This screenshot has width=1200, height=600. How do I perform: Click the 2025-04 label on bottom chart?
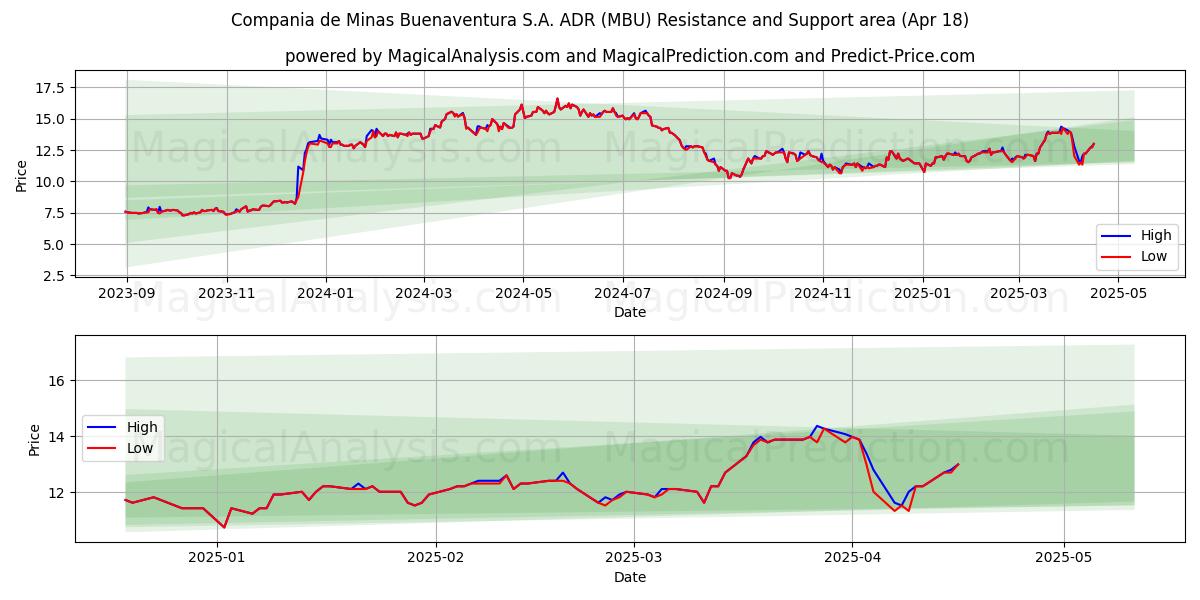click(x=852, y=559)
